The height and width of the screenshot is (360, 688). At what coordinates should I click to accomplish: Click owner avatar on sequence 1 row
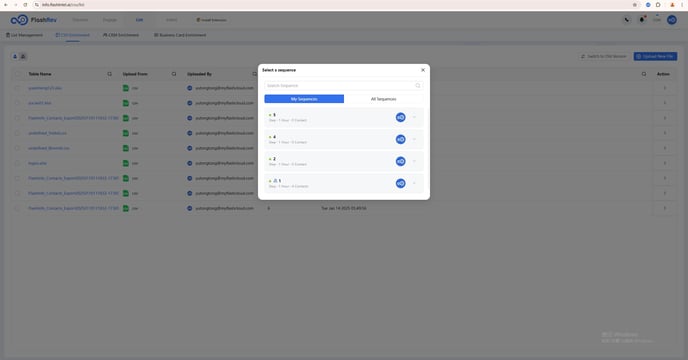(x=401, y=183)
